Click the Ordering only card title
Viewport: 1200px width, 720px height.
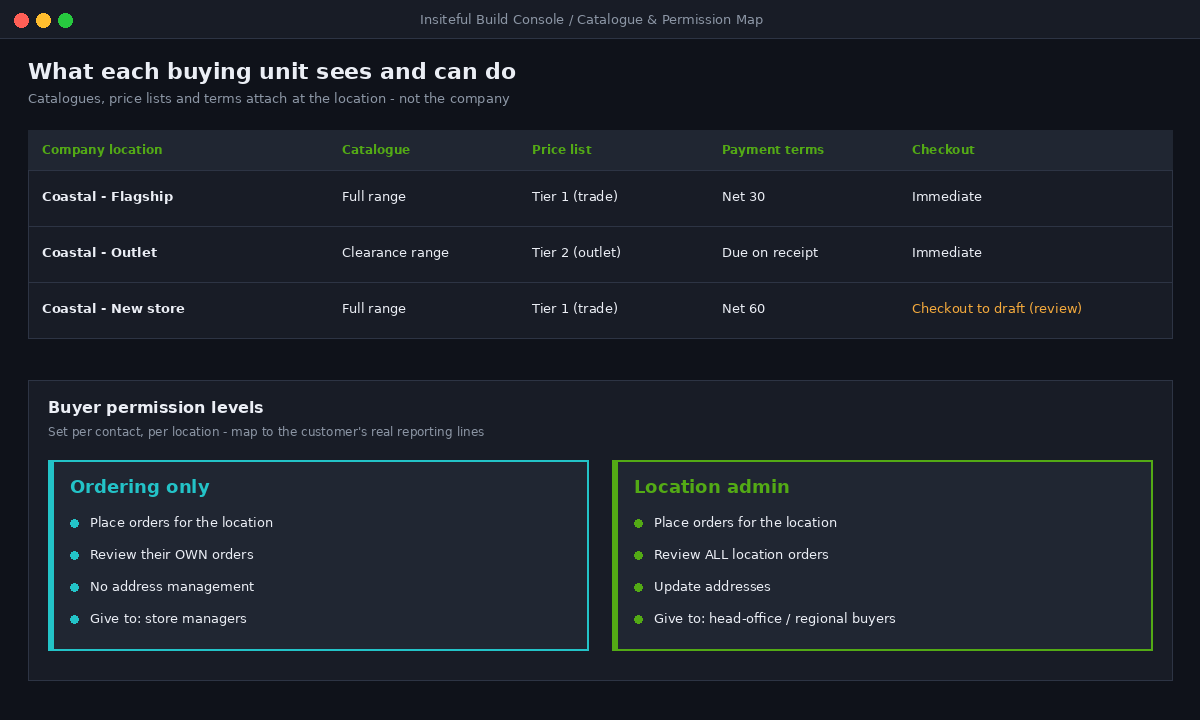click(x=140, y=487)
